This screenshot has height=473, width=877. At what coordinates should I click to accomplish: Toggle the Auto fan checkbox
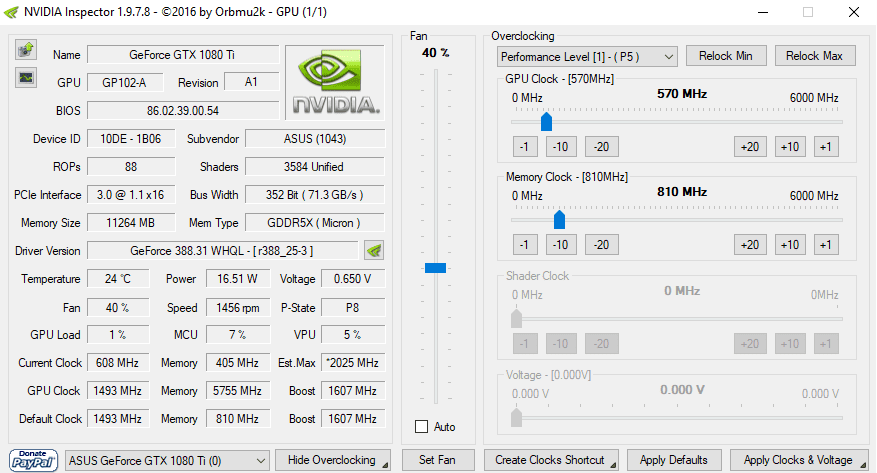422,427
